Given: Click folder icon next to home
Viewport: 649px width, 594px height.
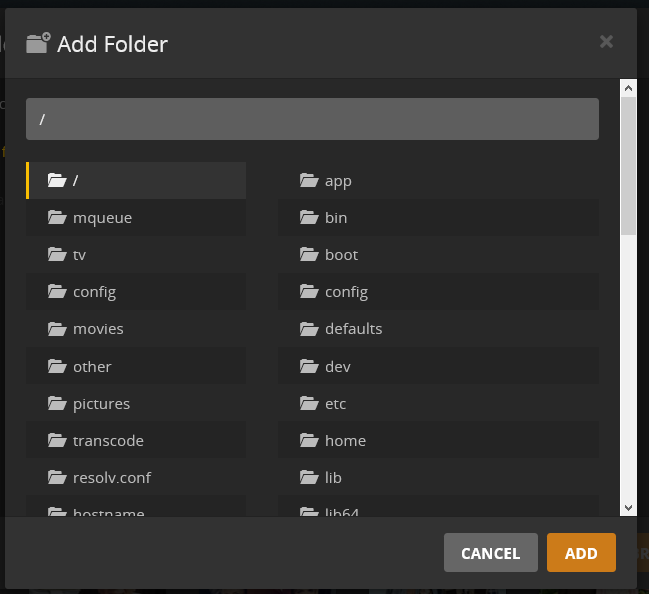Looking at the screenshot, I should tap(309, 440).
